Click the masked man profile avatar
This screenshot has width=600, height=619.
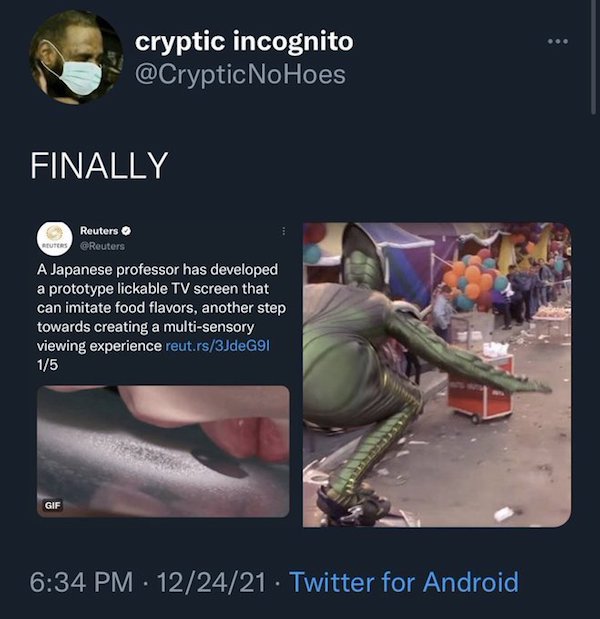(x=73, y=60)
